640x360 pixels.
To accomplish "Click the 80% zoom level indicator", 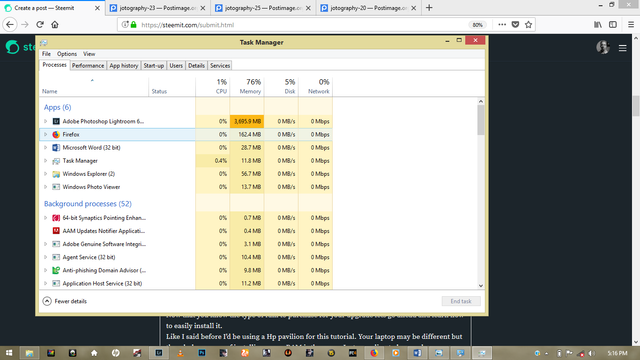I will tap(477, 25).
